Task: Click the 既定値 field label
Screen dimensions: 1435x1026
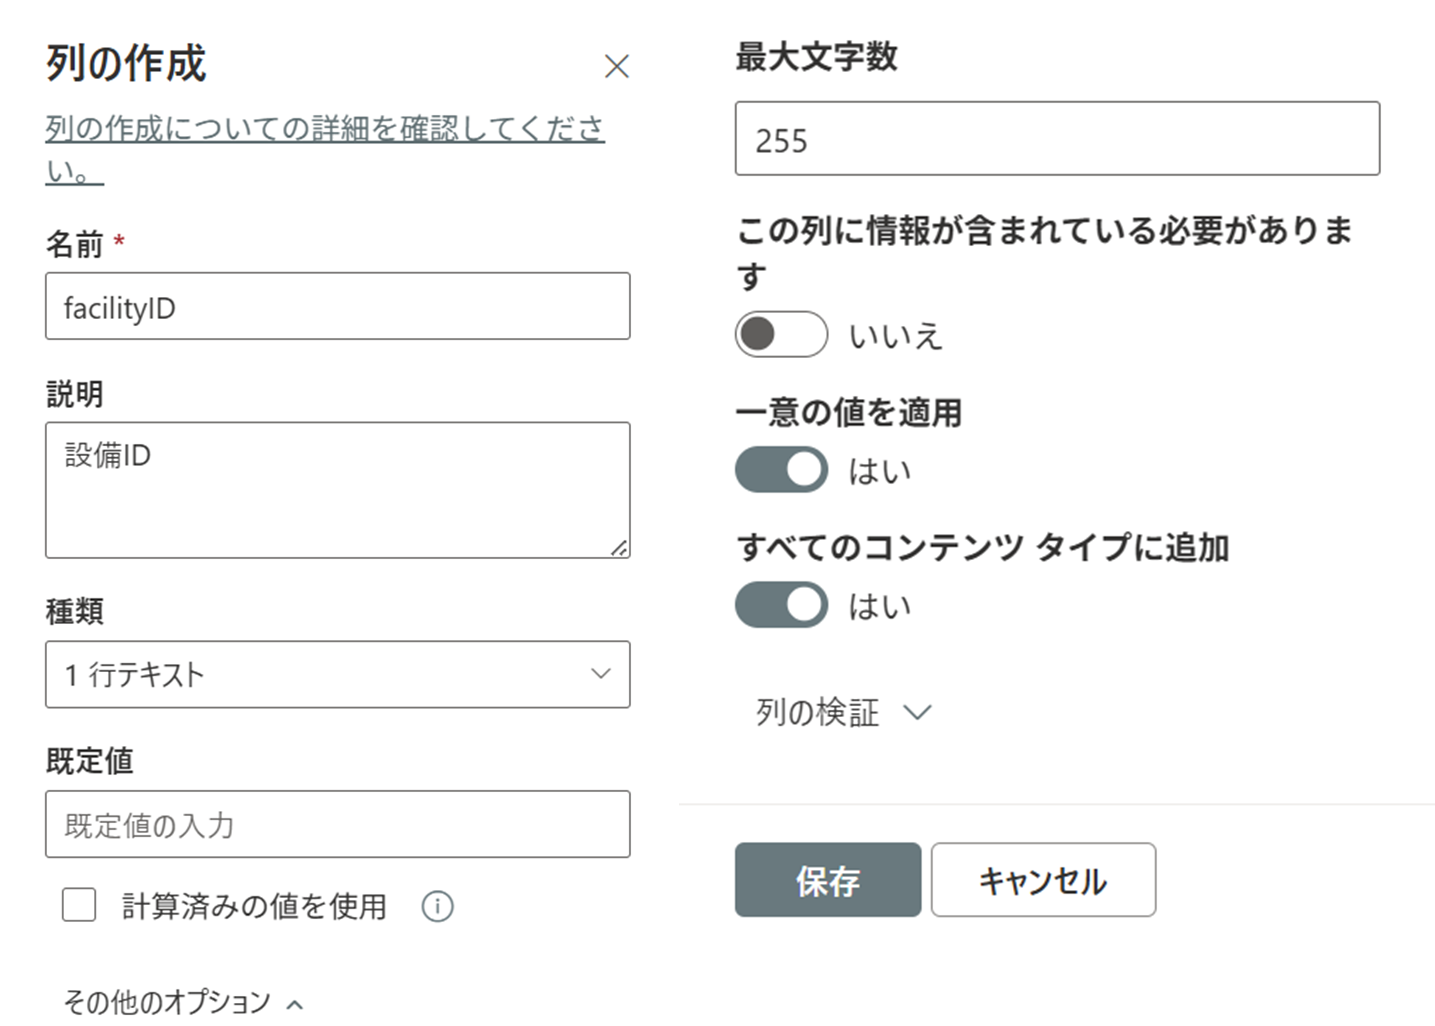Action: pos(89,761)
